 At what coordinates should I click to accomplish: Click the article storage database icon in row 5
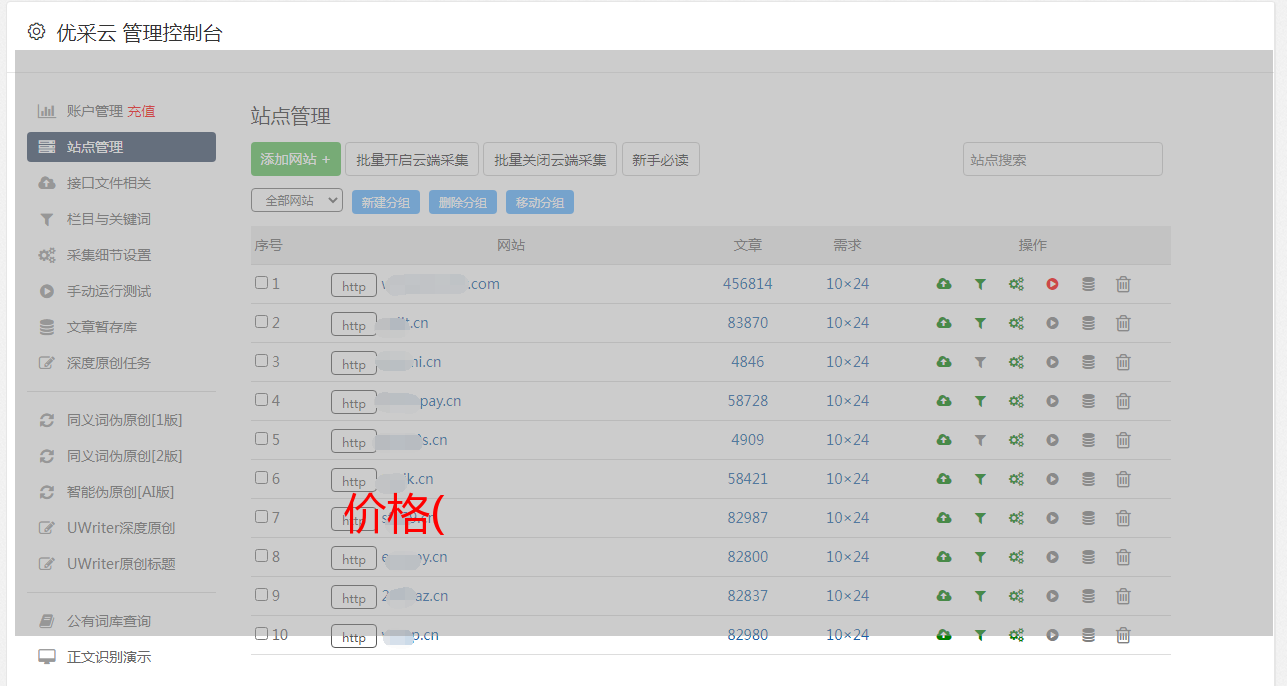1088,440
